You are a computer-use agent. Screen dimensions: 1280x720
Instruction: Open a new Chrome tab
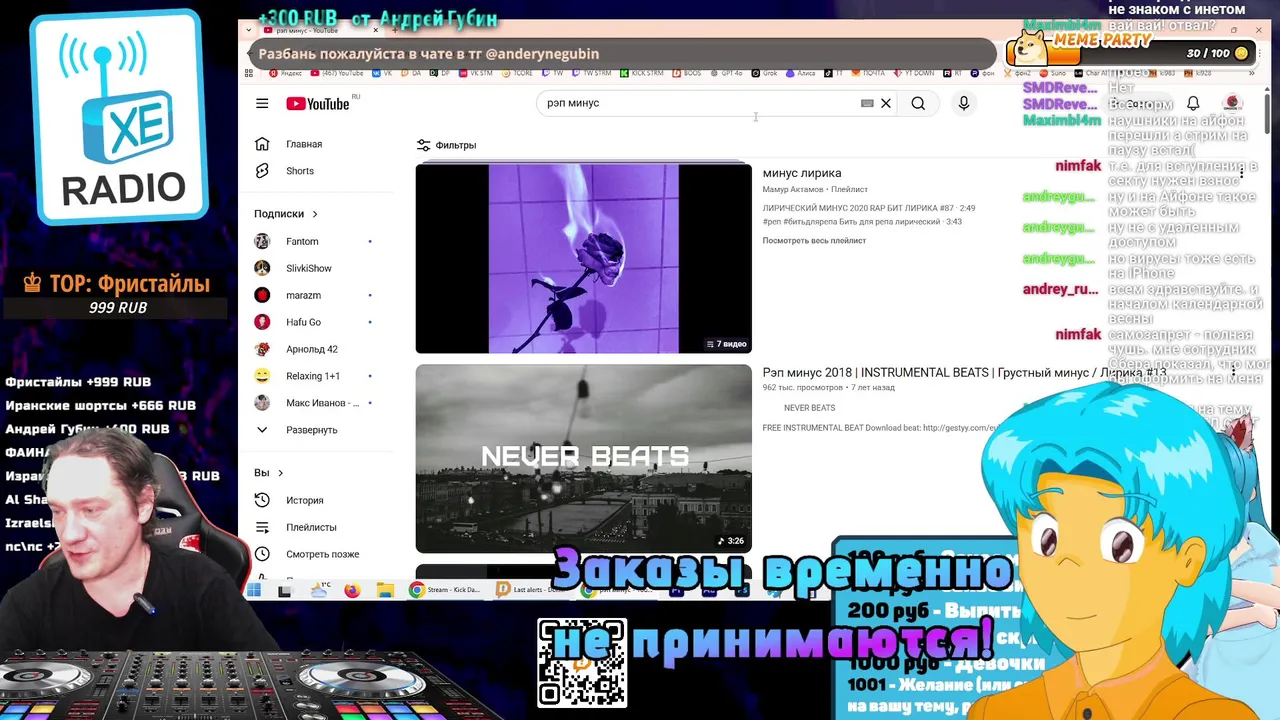coord(396,30)
